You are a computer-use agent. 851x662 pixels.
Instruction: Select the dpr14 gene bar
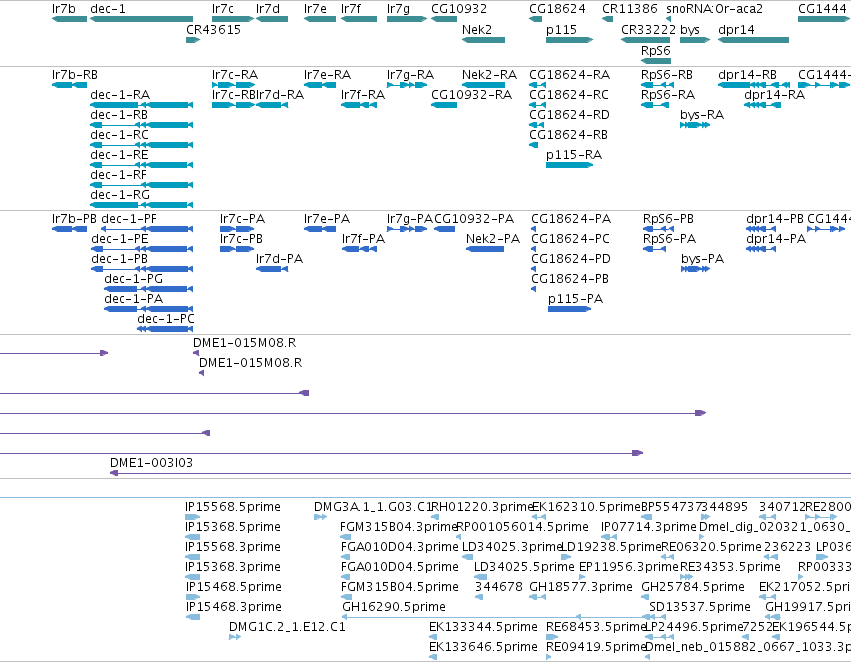coord(753,40)
